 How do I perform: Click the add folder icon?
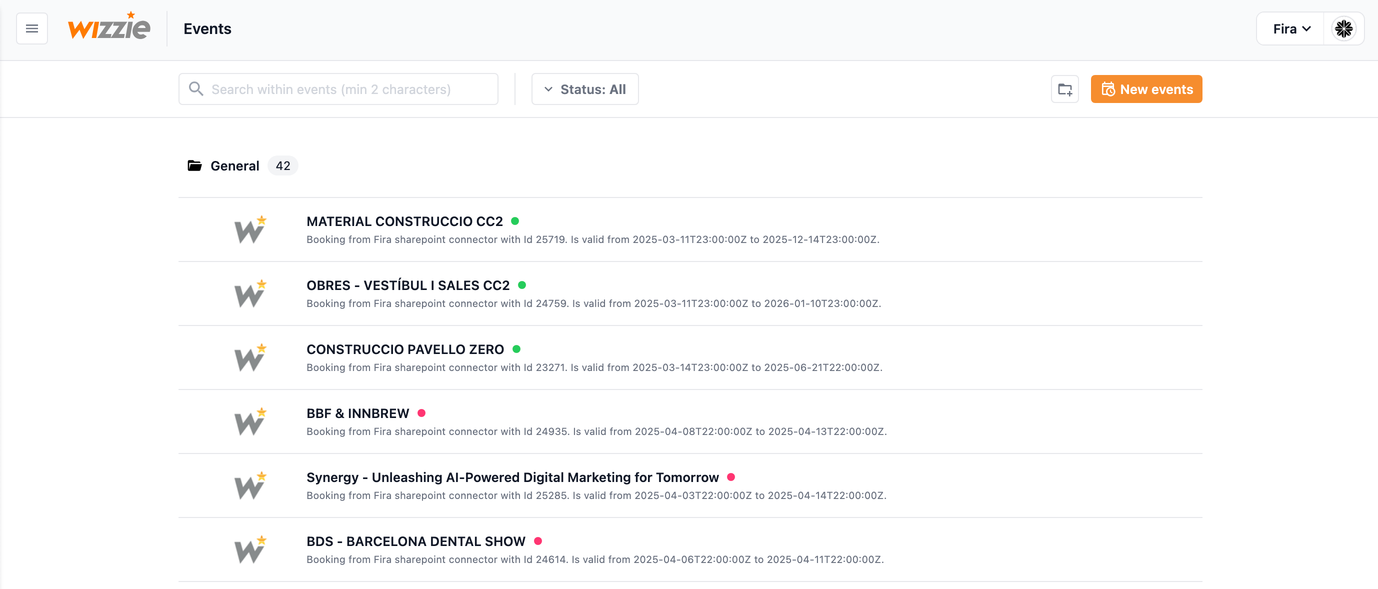pyautogui.click(x=1065, y=90)
